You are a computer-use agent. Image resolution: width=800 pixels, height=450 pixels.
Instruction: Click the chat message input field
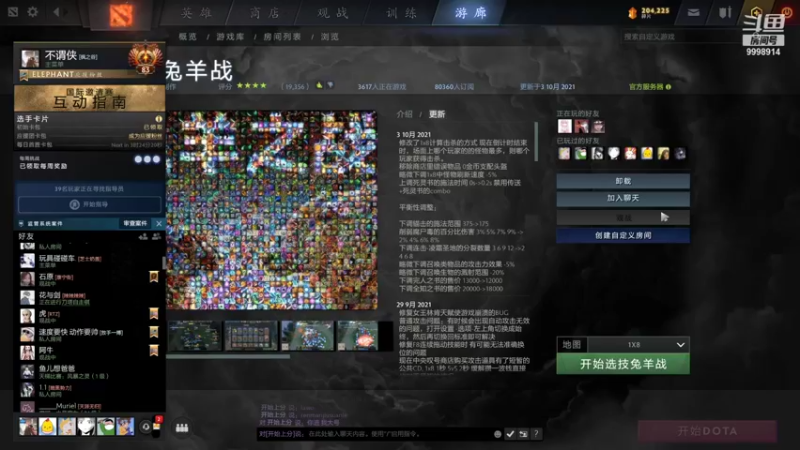pos(375,434)
